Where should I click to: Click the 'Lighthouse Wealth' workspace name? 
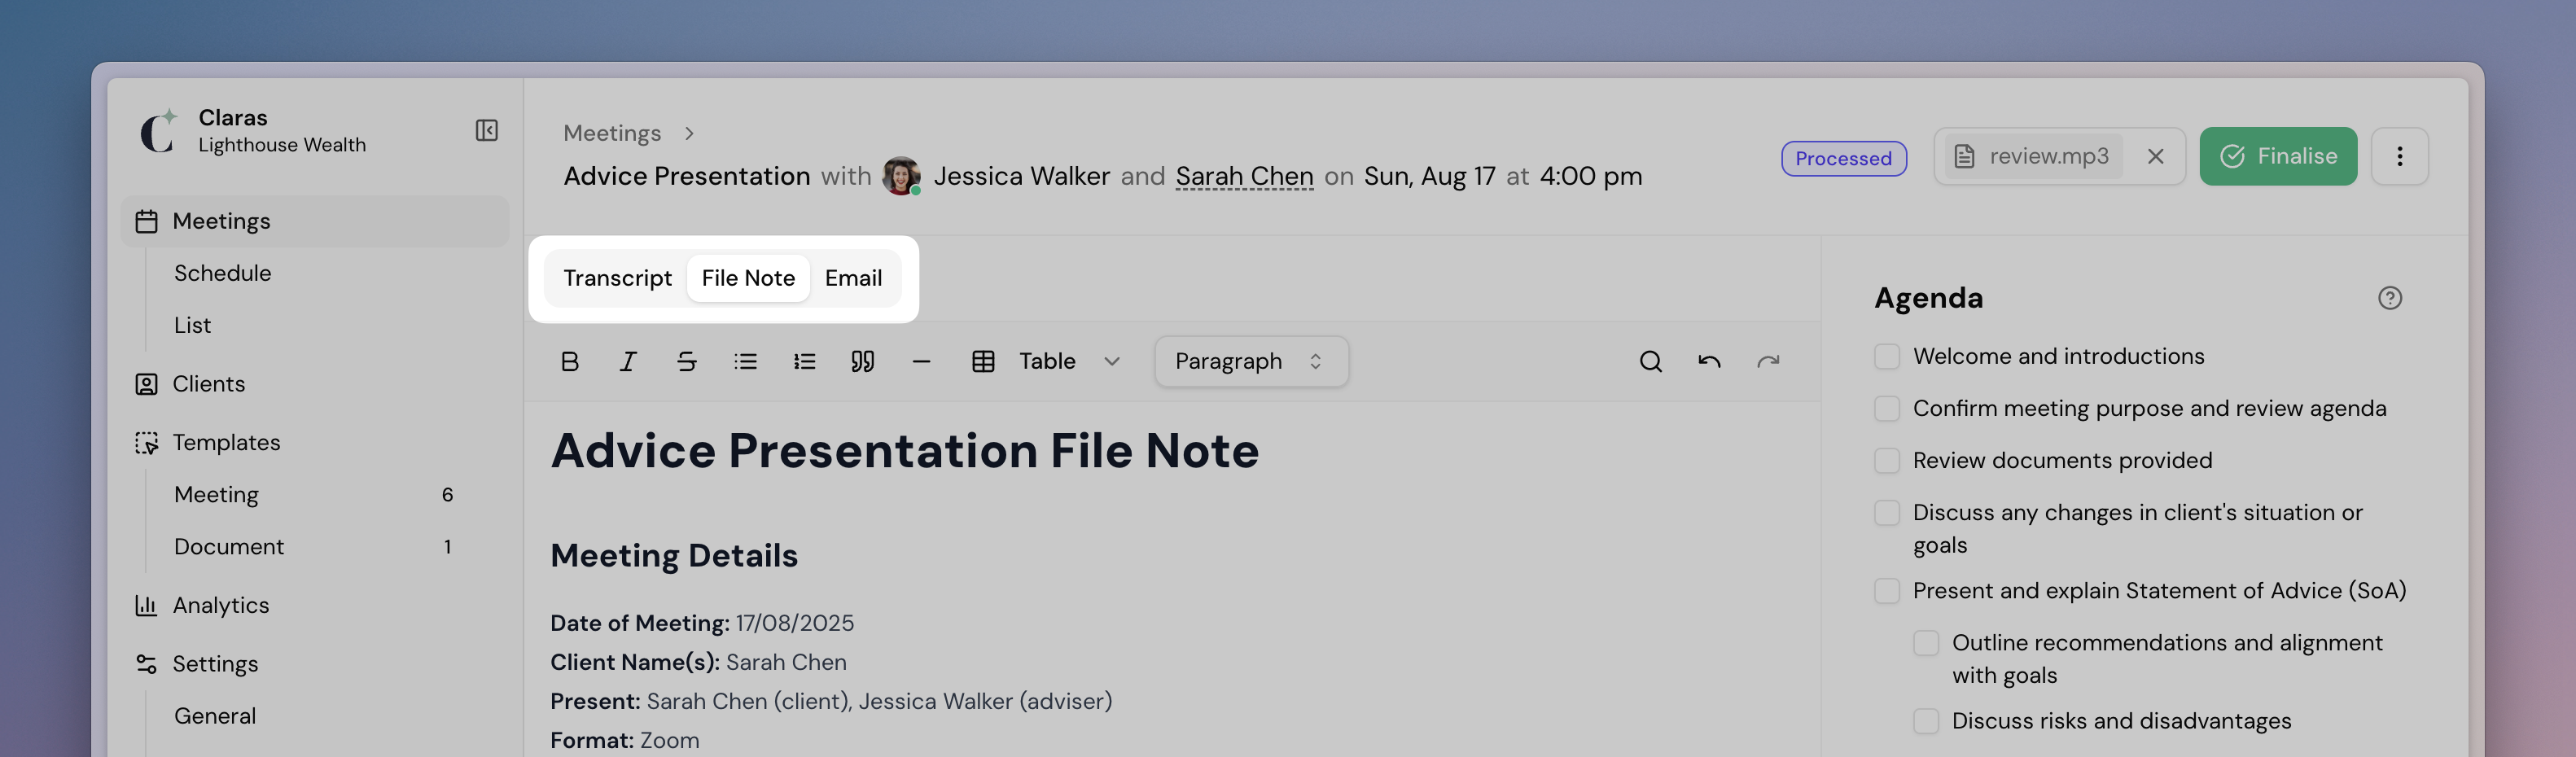click(x=282, y=145)
